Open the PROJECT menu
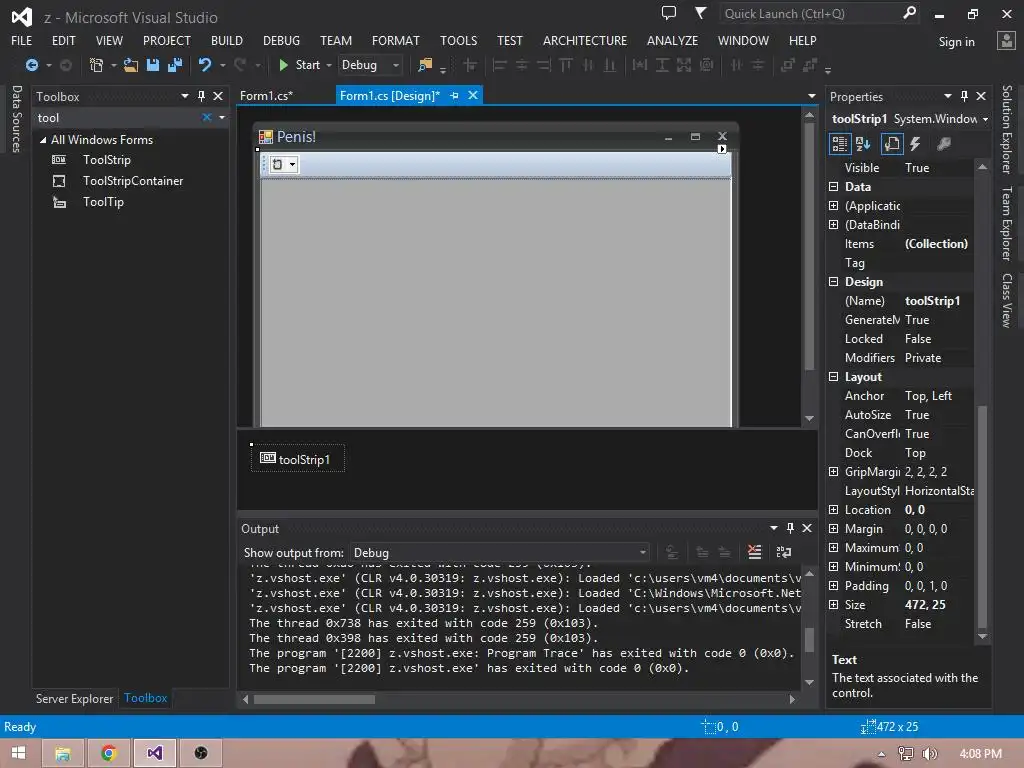 (x=167, y=40)
